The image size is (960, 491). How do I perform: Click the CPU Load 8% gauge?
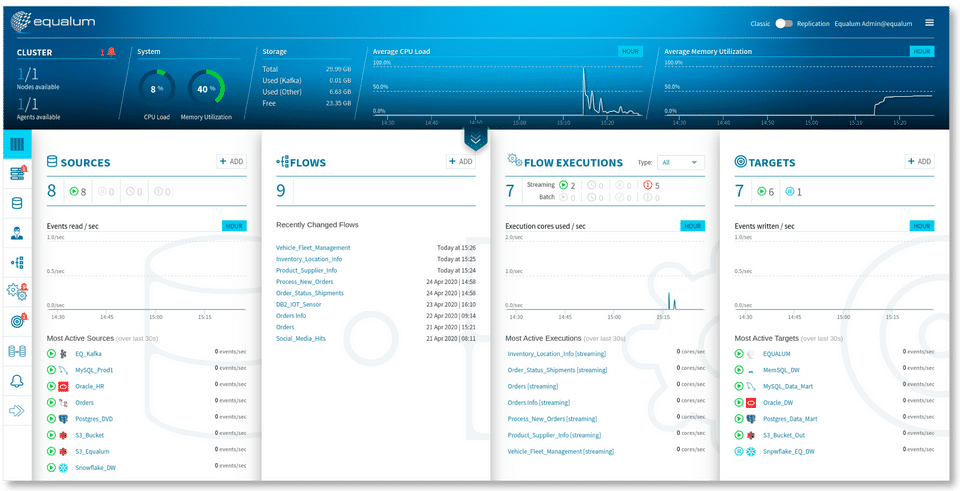pyautogui.click(x=157, y=89)
